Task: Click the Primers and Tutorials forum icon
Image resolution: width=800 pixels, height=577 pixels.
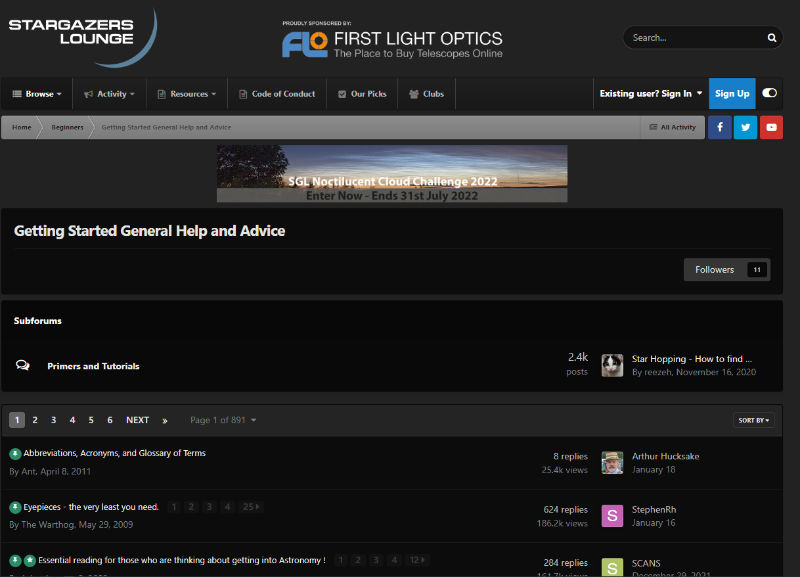Action: (x=23, y=366)
